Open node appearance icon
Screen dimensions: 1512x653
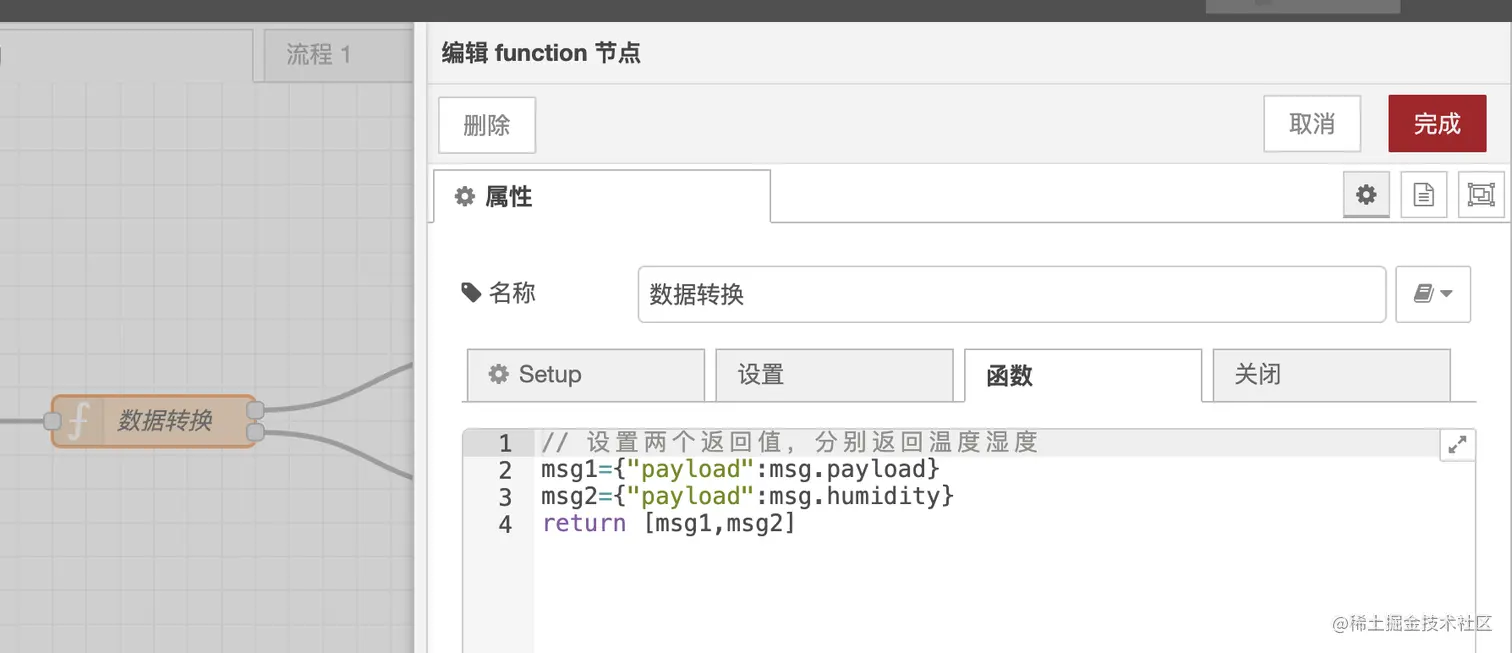point(1481,195)
